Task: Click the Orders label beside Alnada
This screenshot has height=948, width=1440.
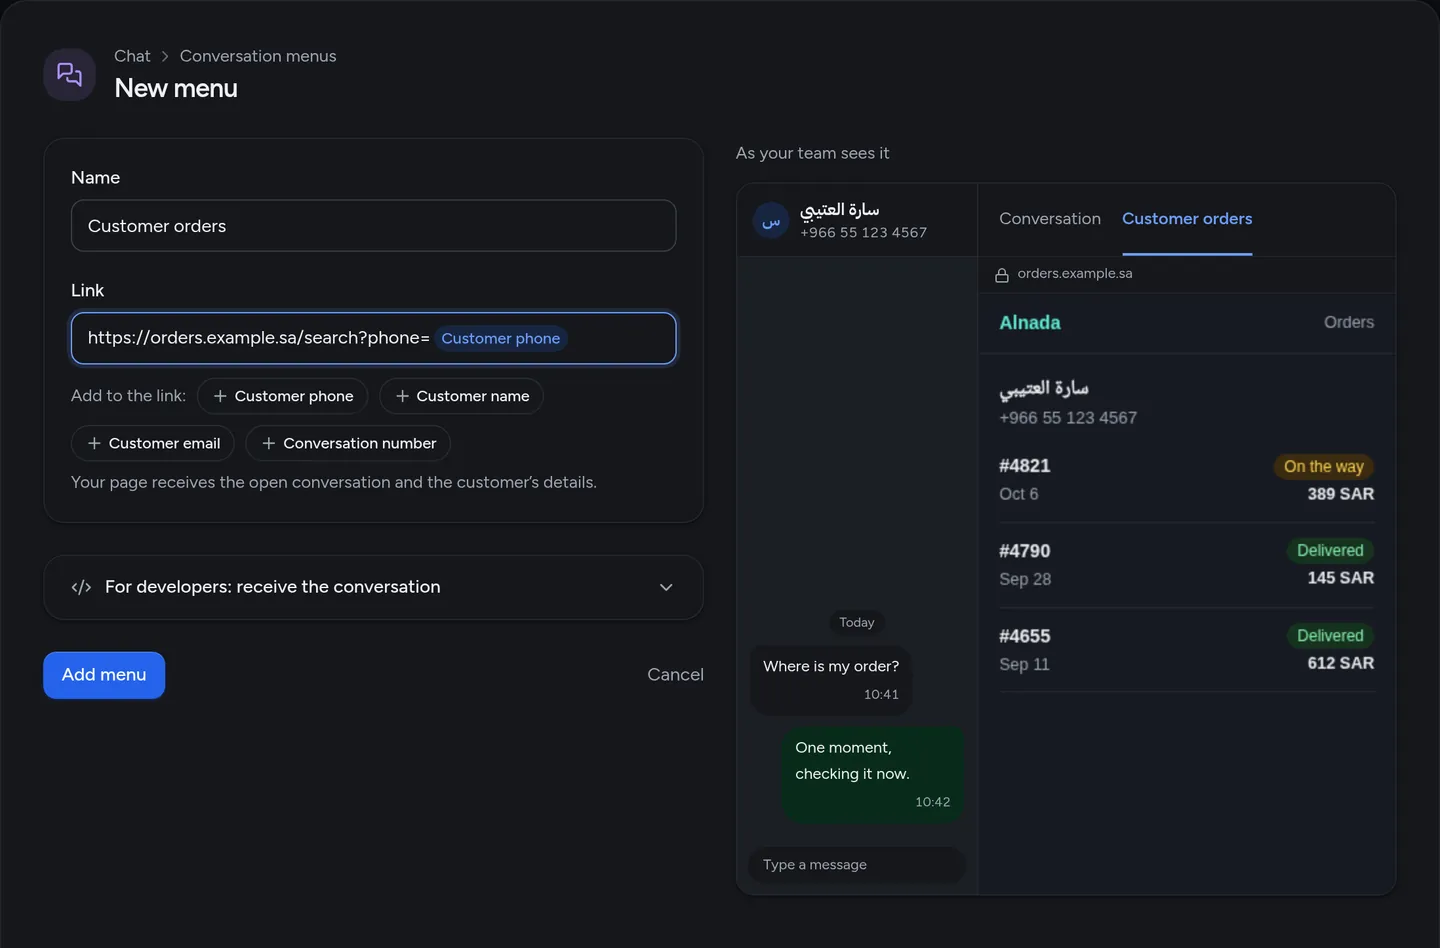Action: click(x=1349, y=323)
